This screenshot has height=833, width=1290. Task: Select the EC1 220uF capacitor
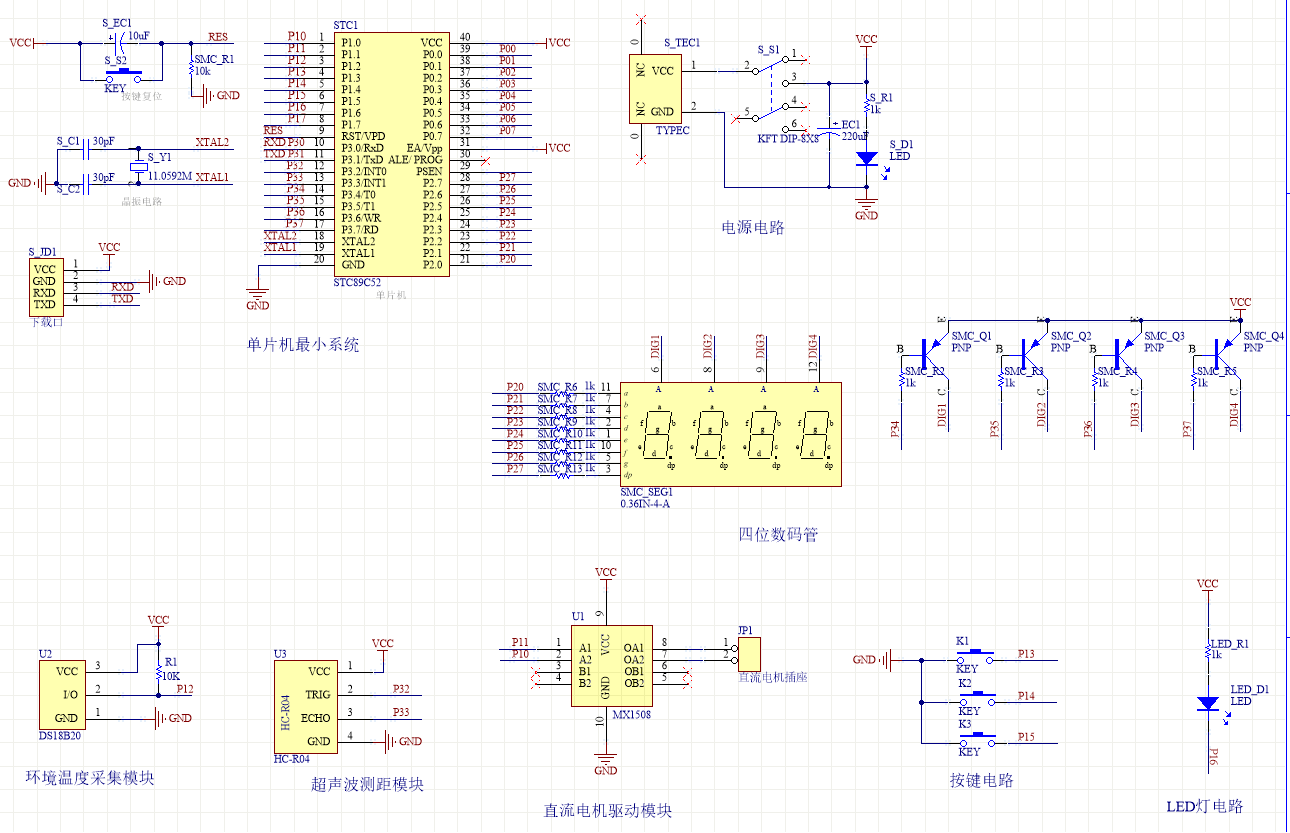pos(828,128)
